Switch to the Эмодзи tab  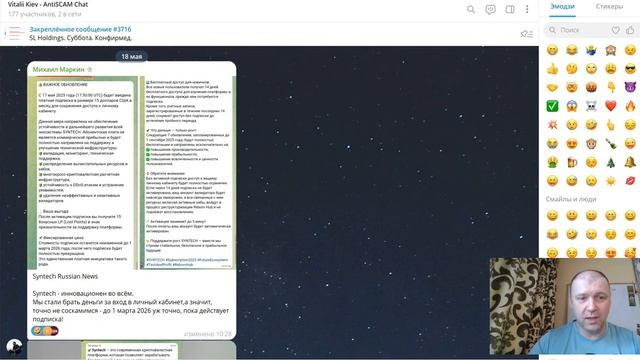click(562, 7)
